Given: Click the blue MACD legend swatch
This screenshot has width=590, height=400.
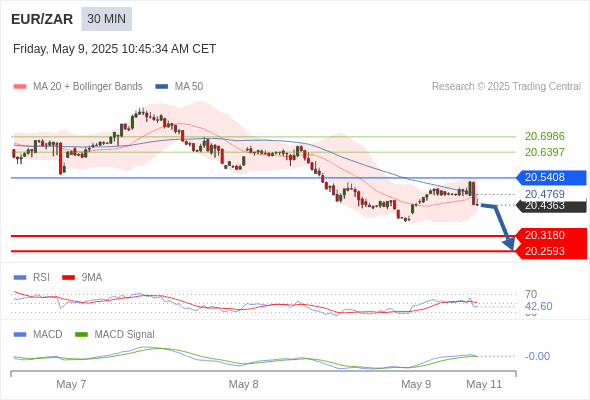Looking at the screenshot, I should [x=20, y=335].
